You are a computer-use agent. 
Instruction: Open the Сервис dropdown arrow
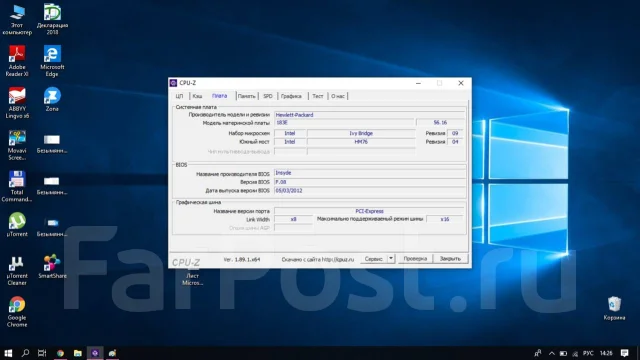[x=391, y=259]
